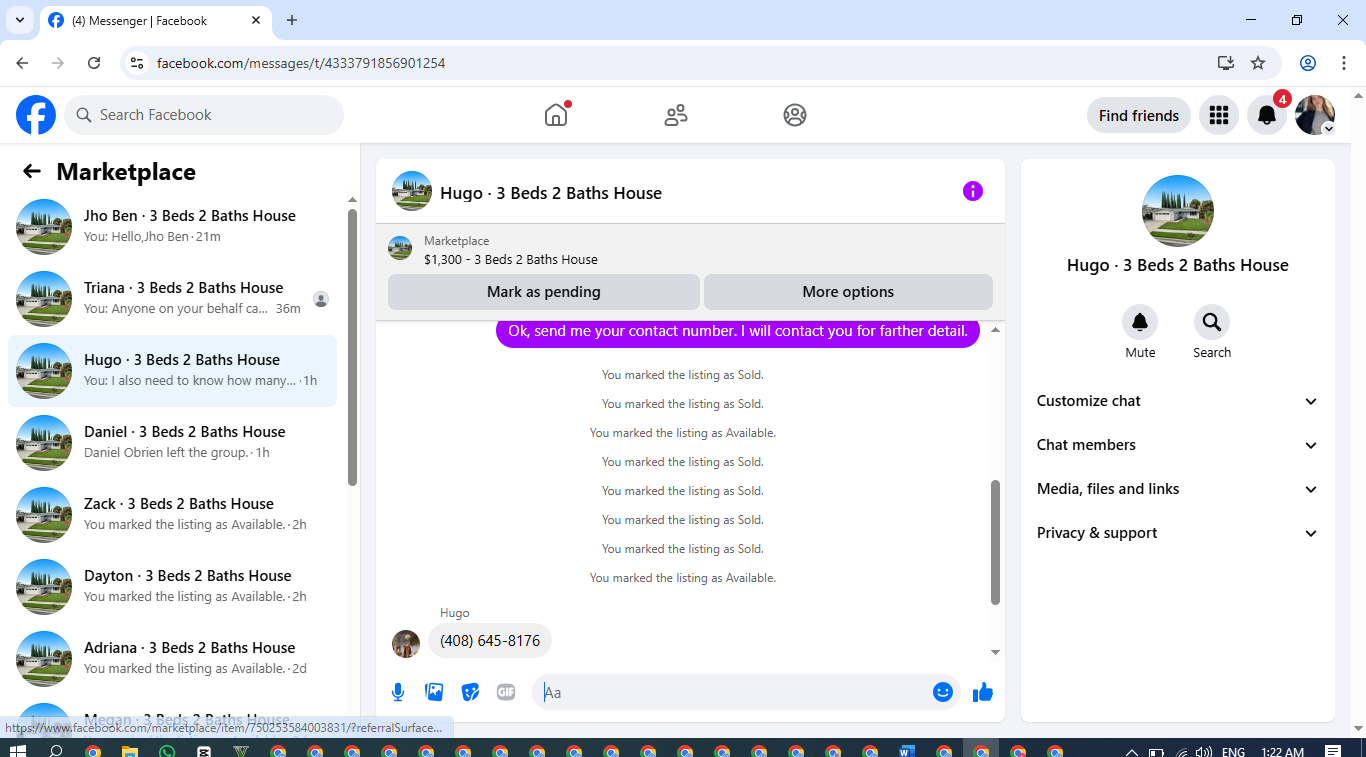Open the Jho Ben conversation
Image resolution: width=1366 pixels, height=757 pixels.
172,227
